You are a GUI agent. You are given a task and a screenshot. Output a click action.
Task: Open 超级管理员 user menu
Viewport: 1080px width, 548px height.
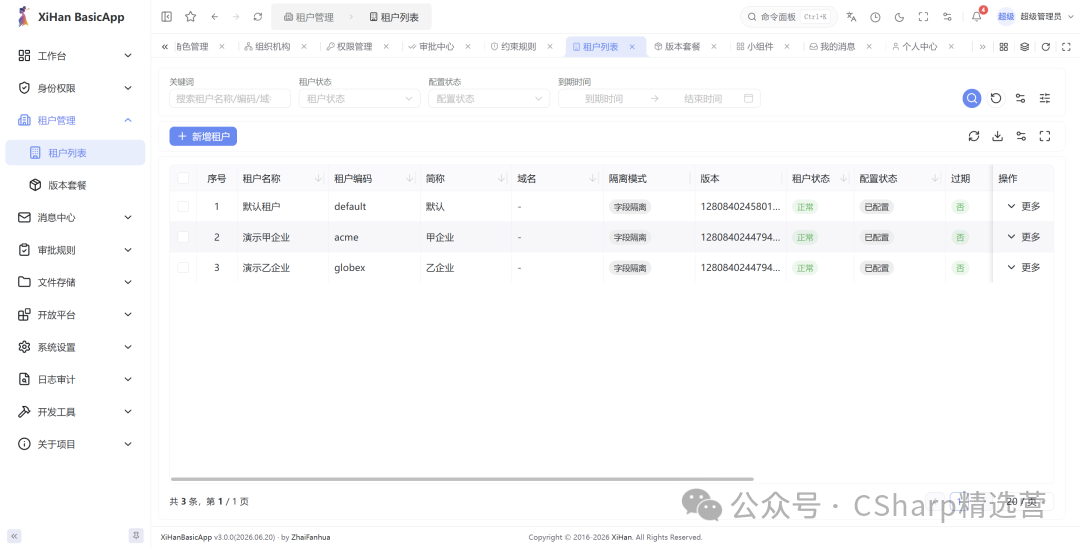point(1035,17)
